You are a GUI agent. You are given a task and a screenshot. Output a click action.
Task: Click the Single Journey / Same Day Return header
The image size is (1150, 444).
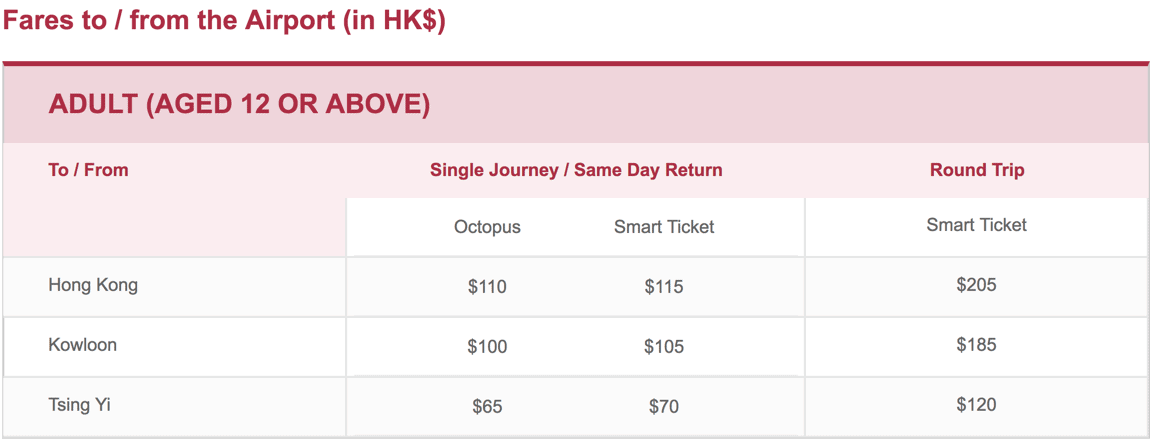click(576, 170)
